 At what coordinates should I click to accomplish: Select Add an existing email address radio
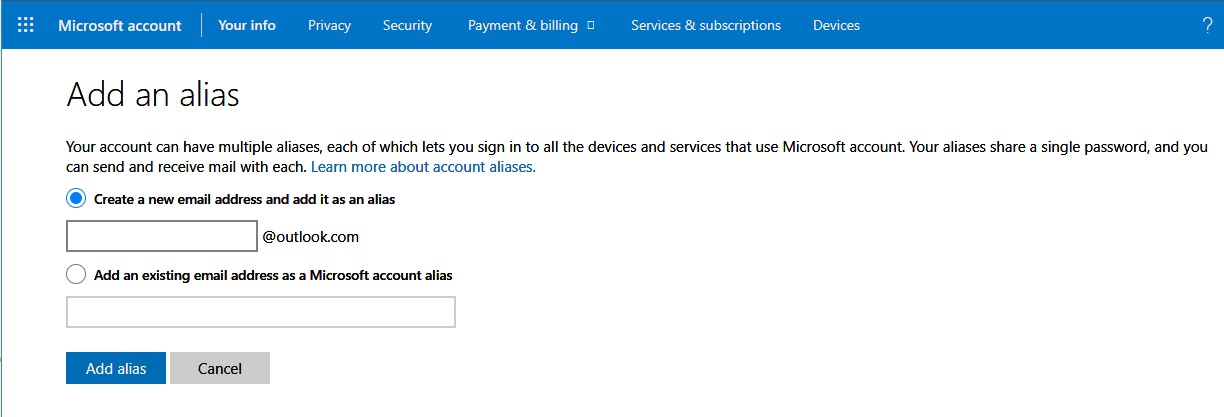tap(76, 274)
